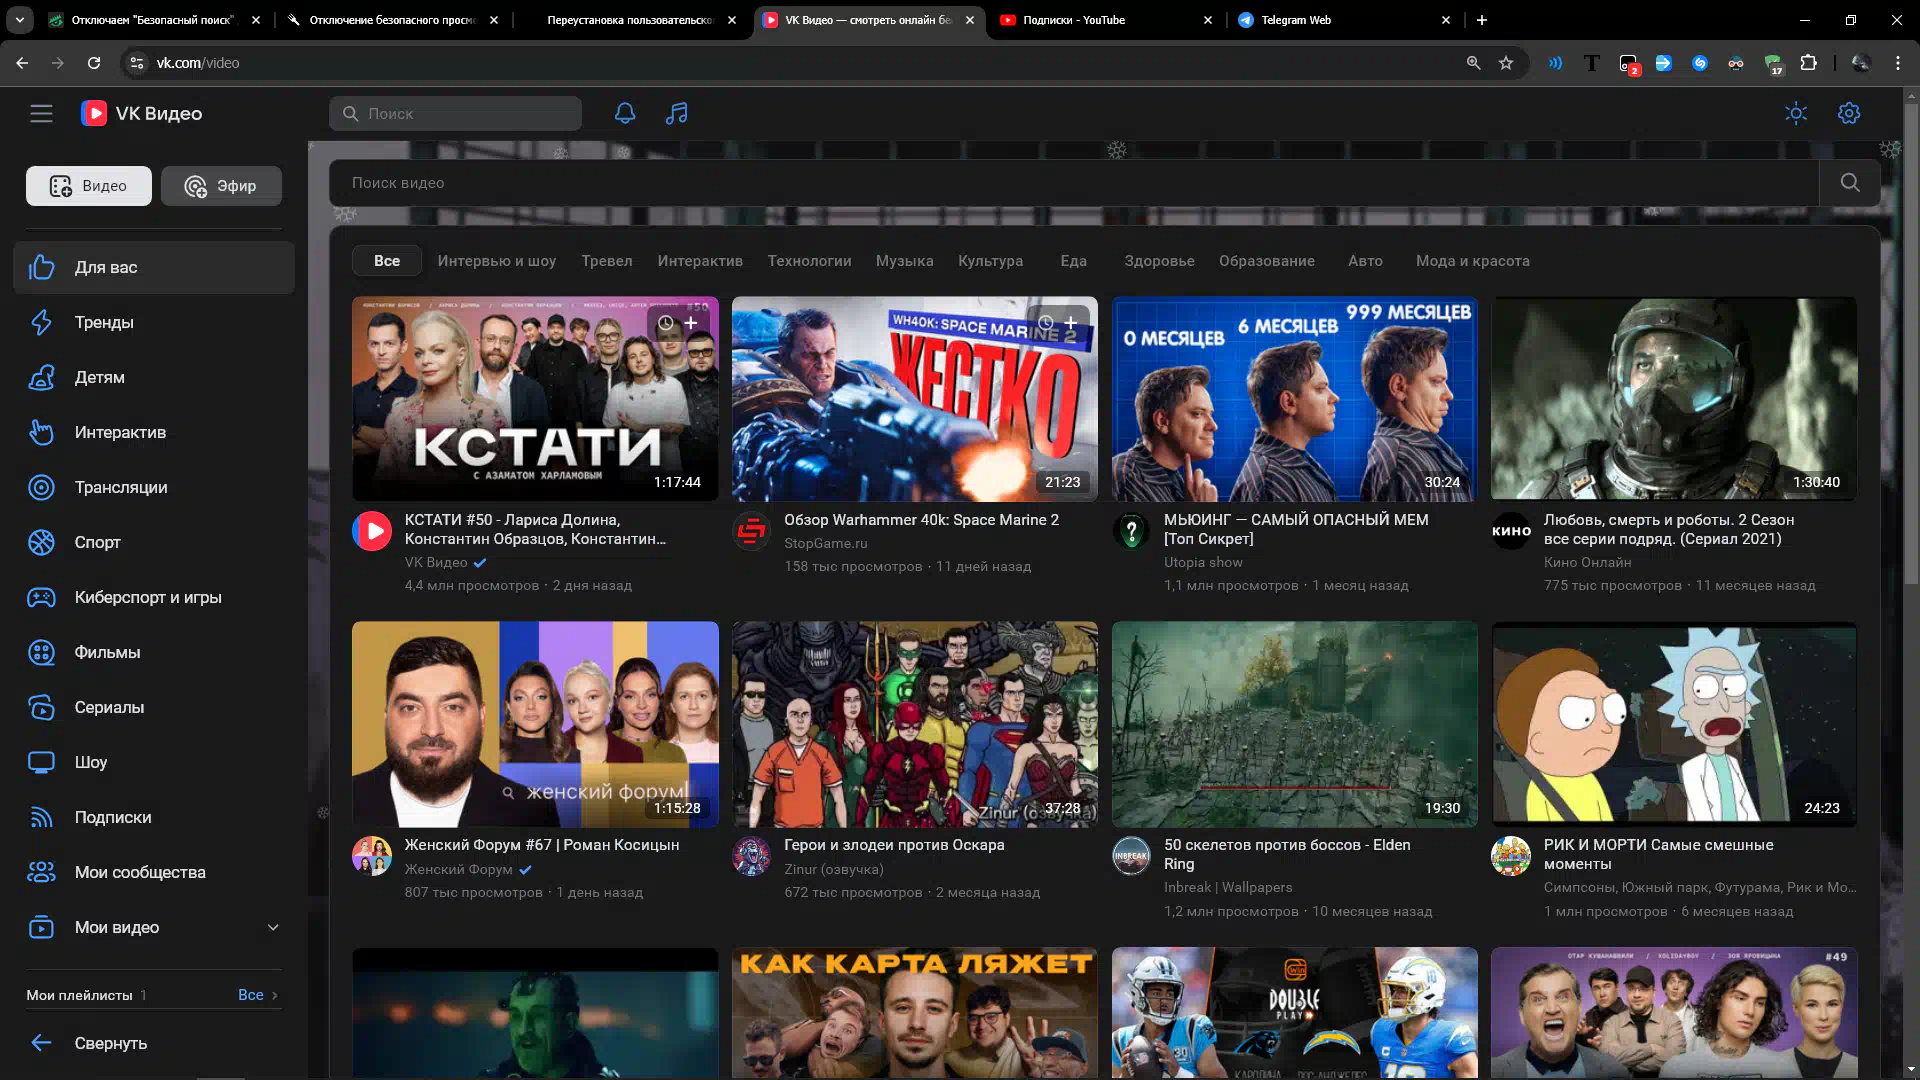The image size is (1920, 1080).
Task: Select the Еда category tab
Action: point(1073,261)
